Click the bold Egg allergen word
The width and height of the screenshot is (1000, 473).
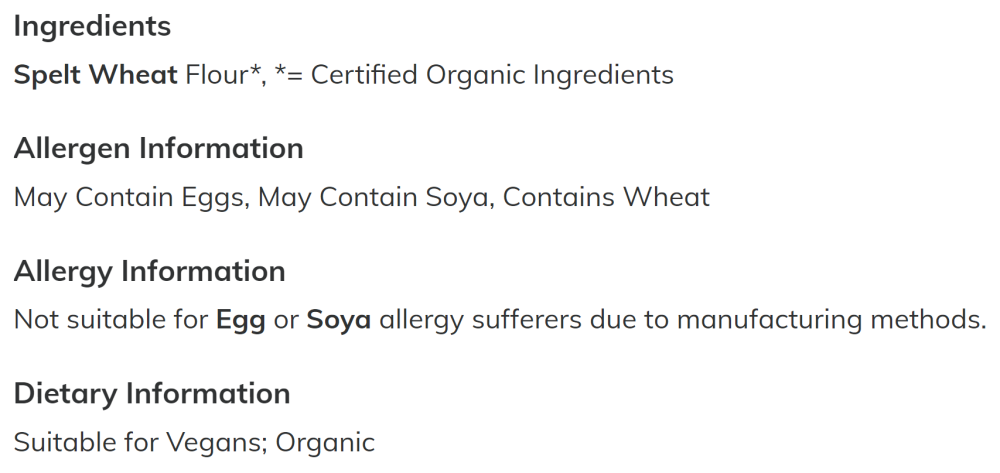[x=241, y=320]
